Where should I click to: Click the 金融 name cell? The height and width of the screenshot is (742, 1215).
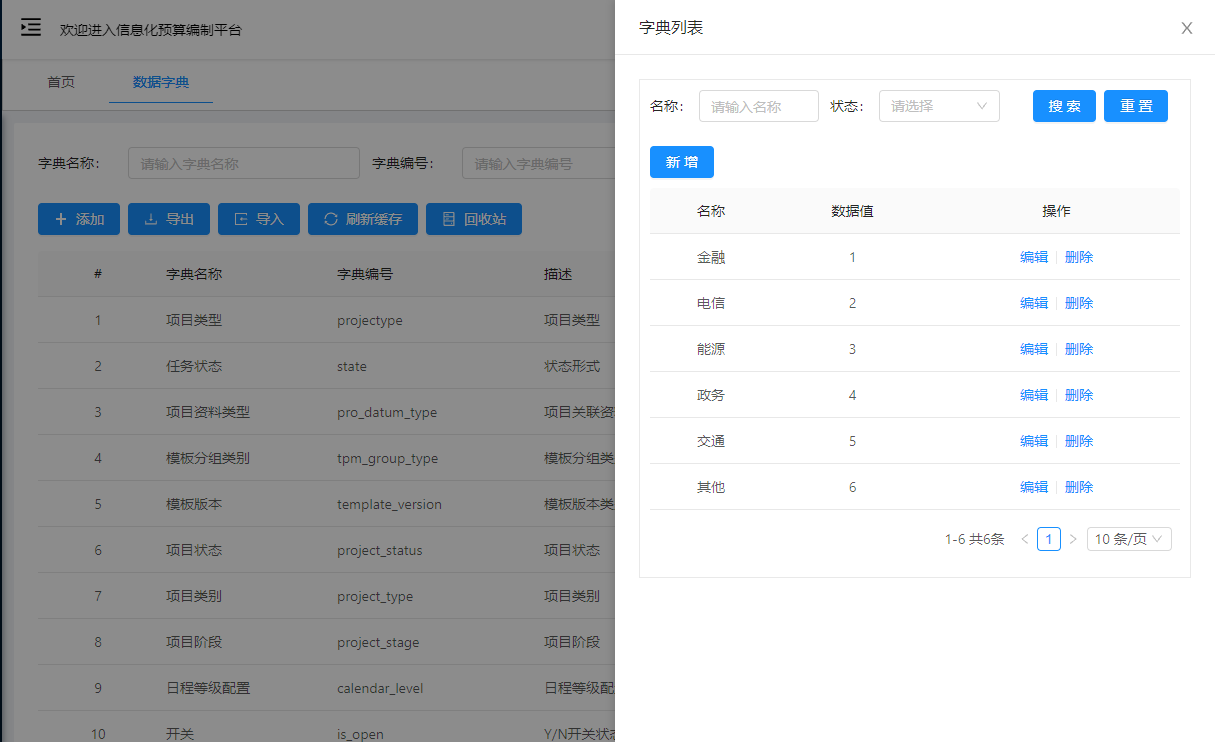pos(711,257)
